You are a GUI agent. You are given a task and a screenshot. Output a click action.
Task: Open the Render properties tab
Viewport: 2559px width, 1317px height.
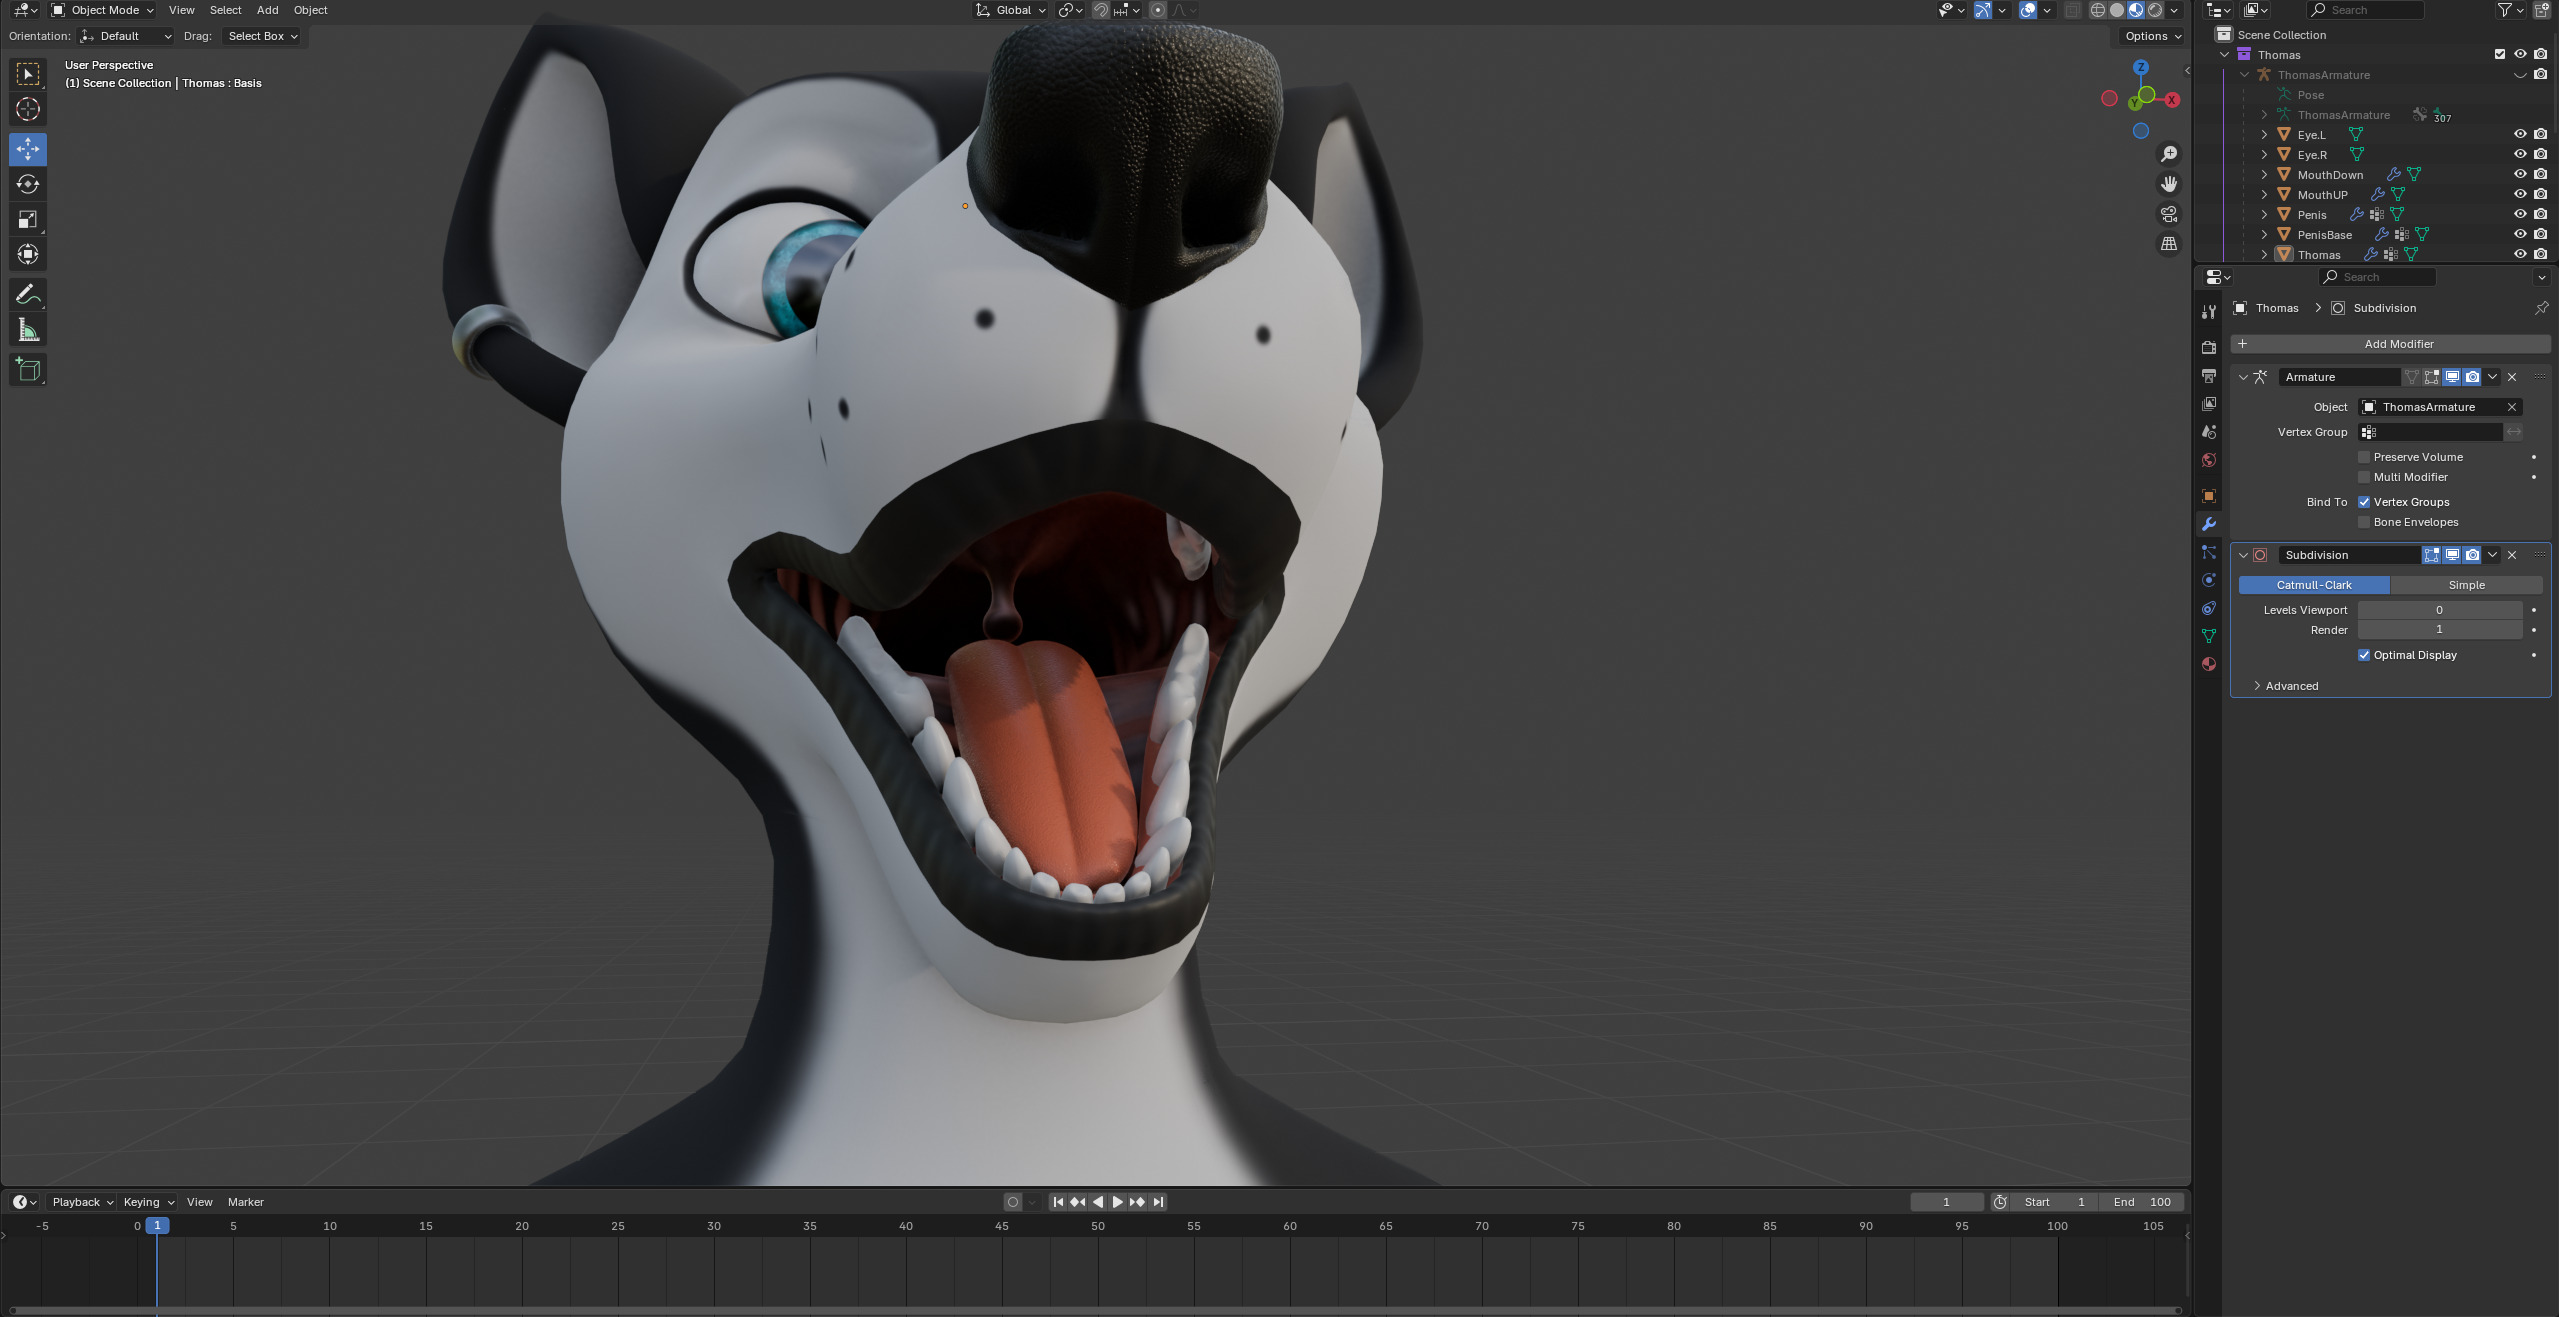click(2209, 348)
